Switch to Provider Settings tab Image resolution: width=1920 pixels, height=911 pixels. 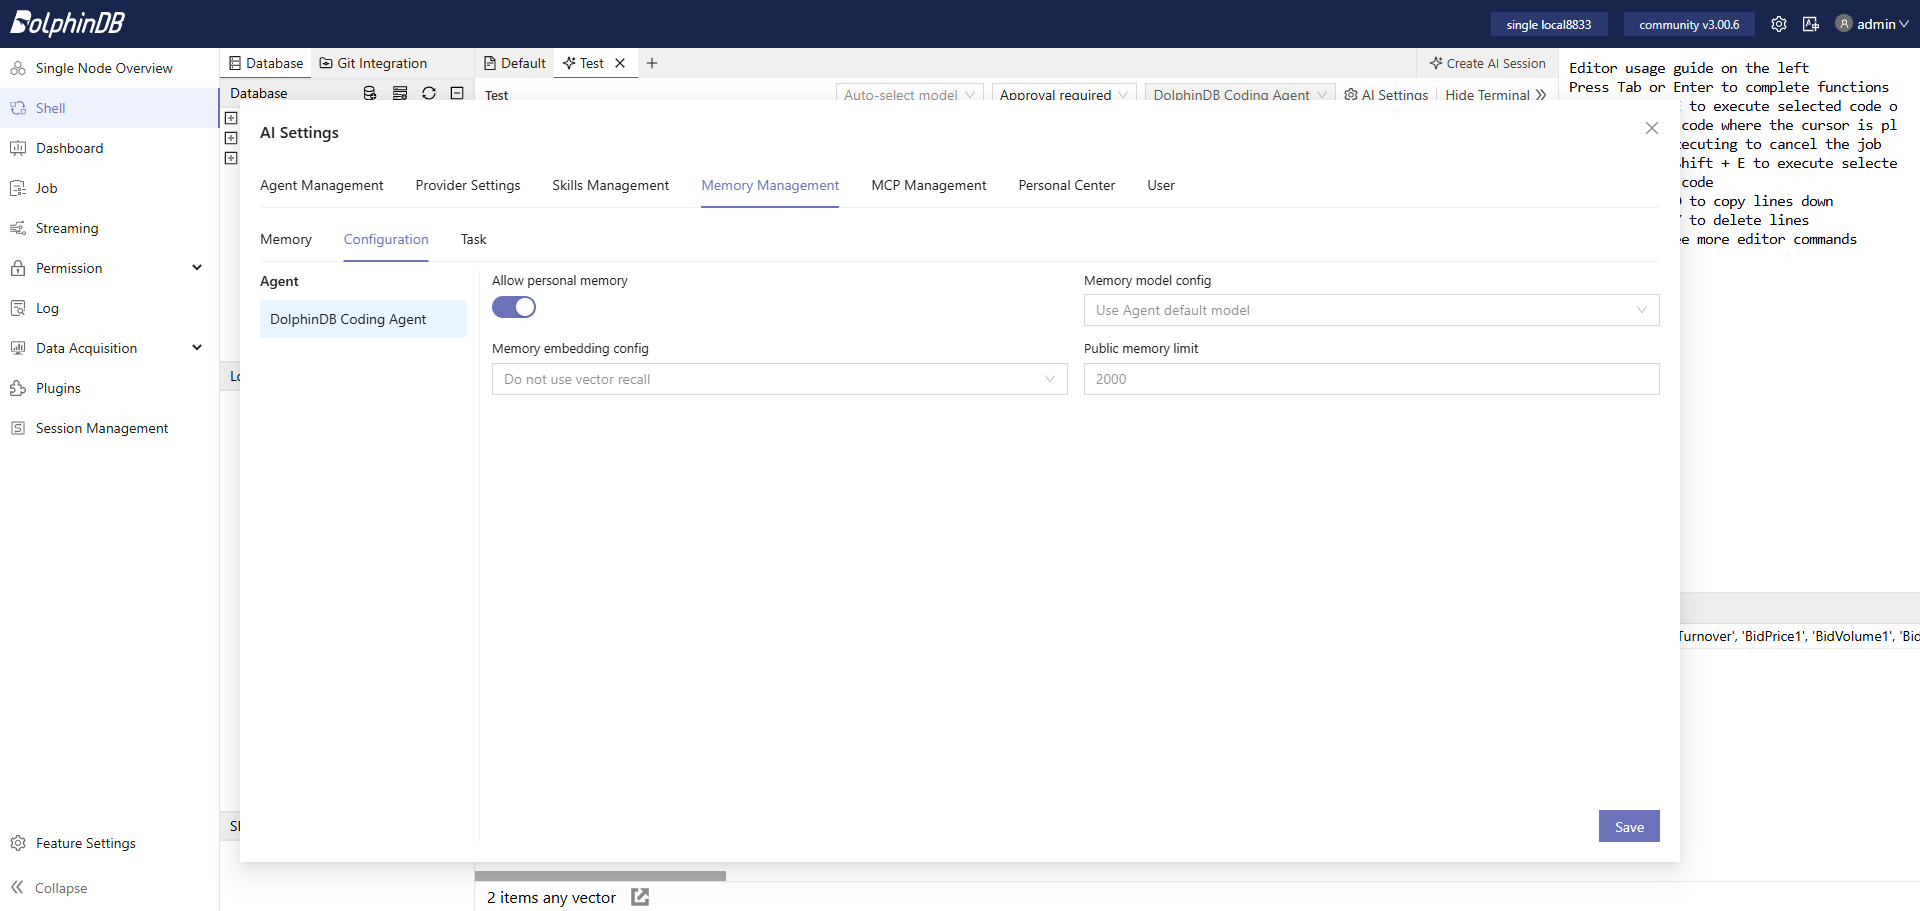click(x=468, y=185)
